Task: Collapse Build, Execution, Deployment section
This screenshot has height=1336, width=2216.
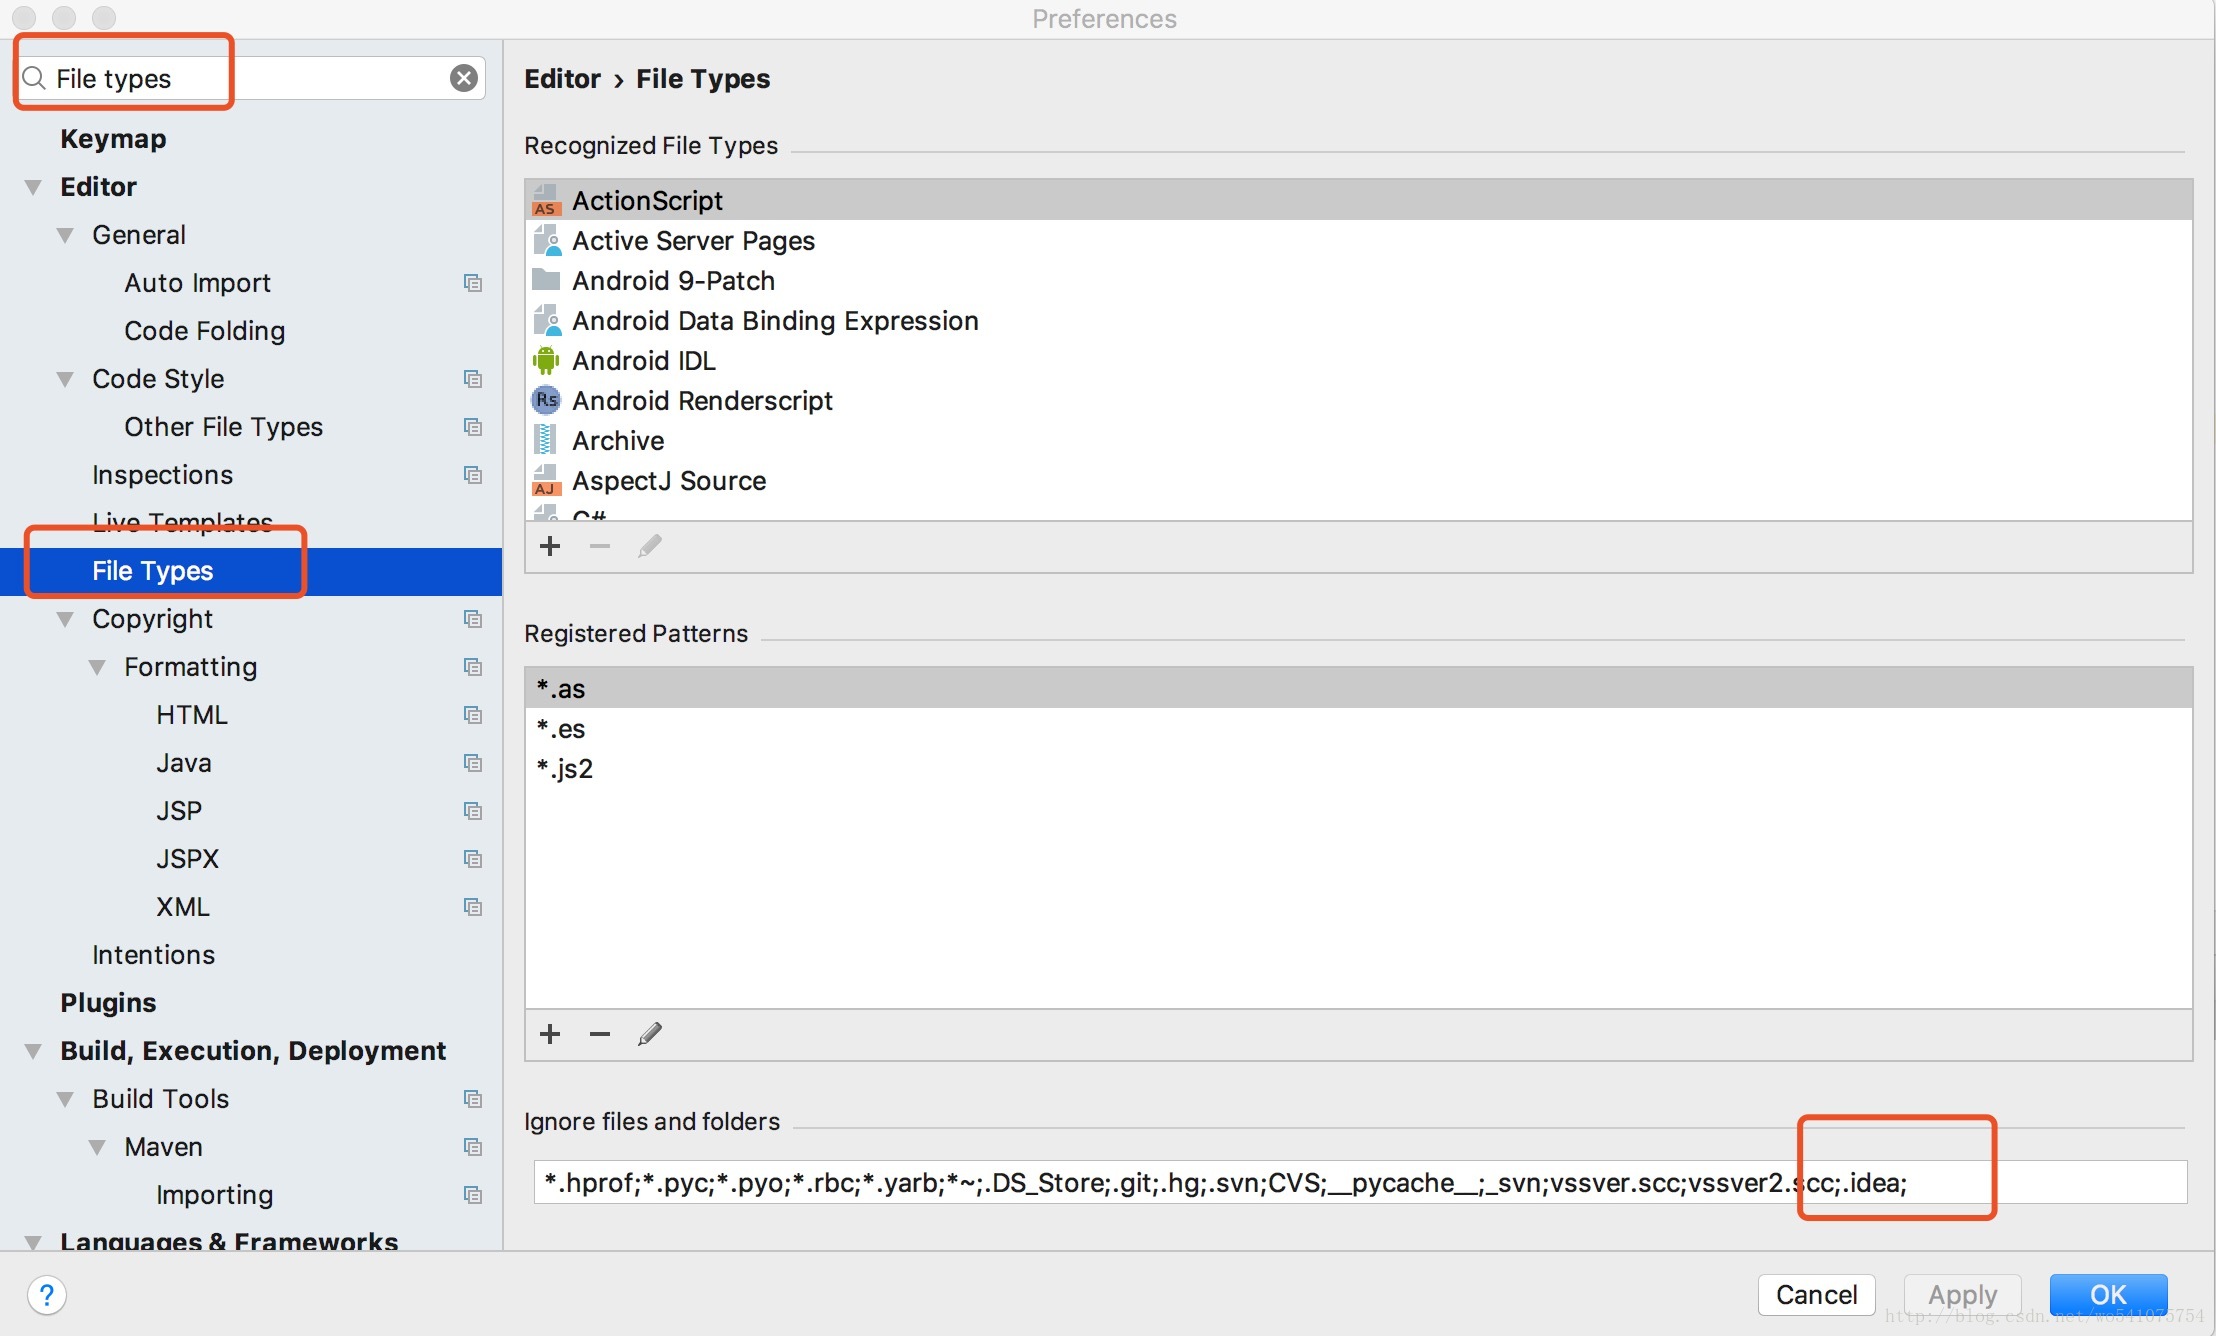Action: pyautogui.click(x=33, y=1051)
